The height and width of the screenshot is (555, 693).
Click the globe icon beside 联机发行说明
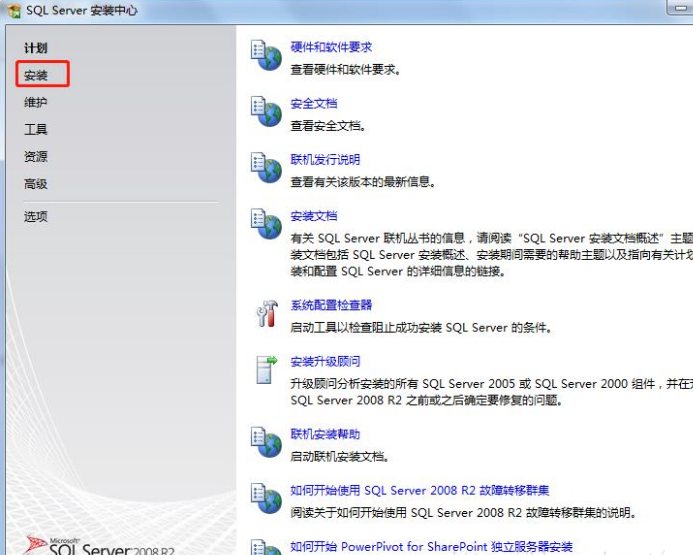(x=266, y=167)
